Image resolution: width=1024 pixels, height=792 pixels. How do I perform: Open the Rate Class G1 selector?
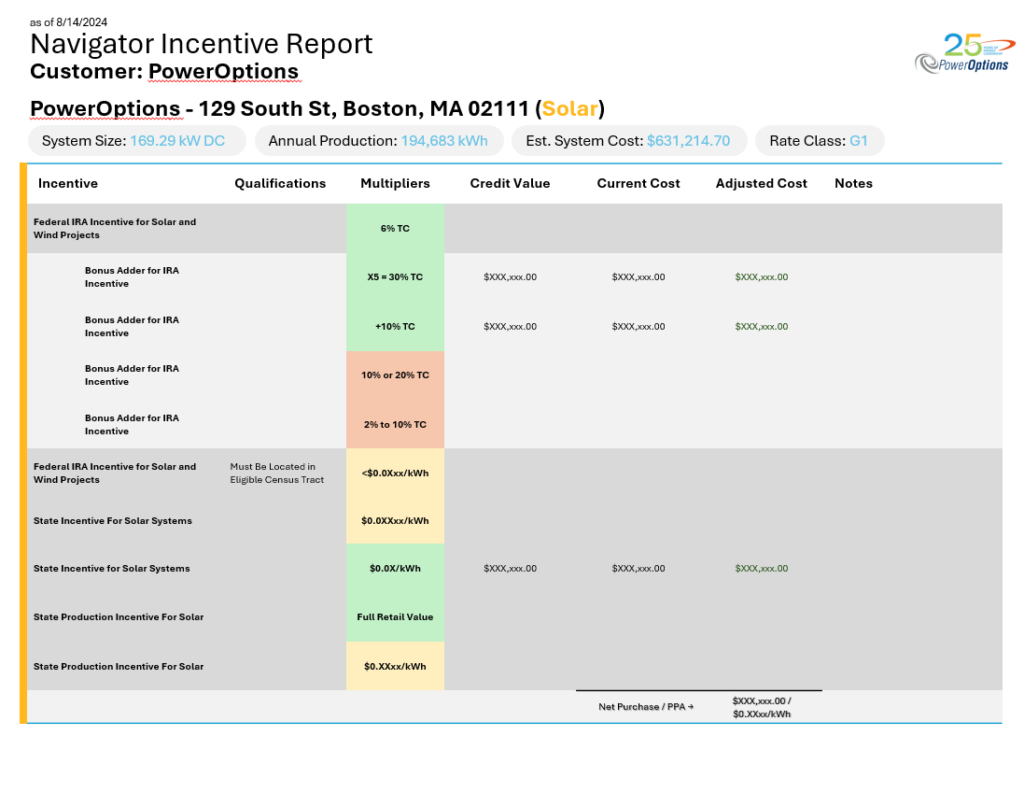click(x=820, y=141)
